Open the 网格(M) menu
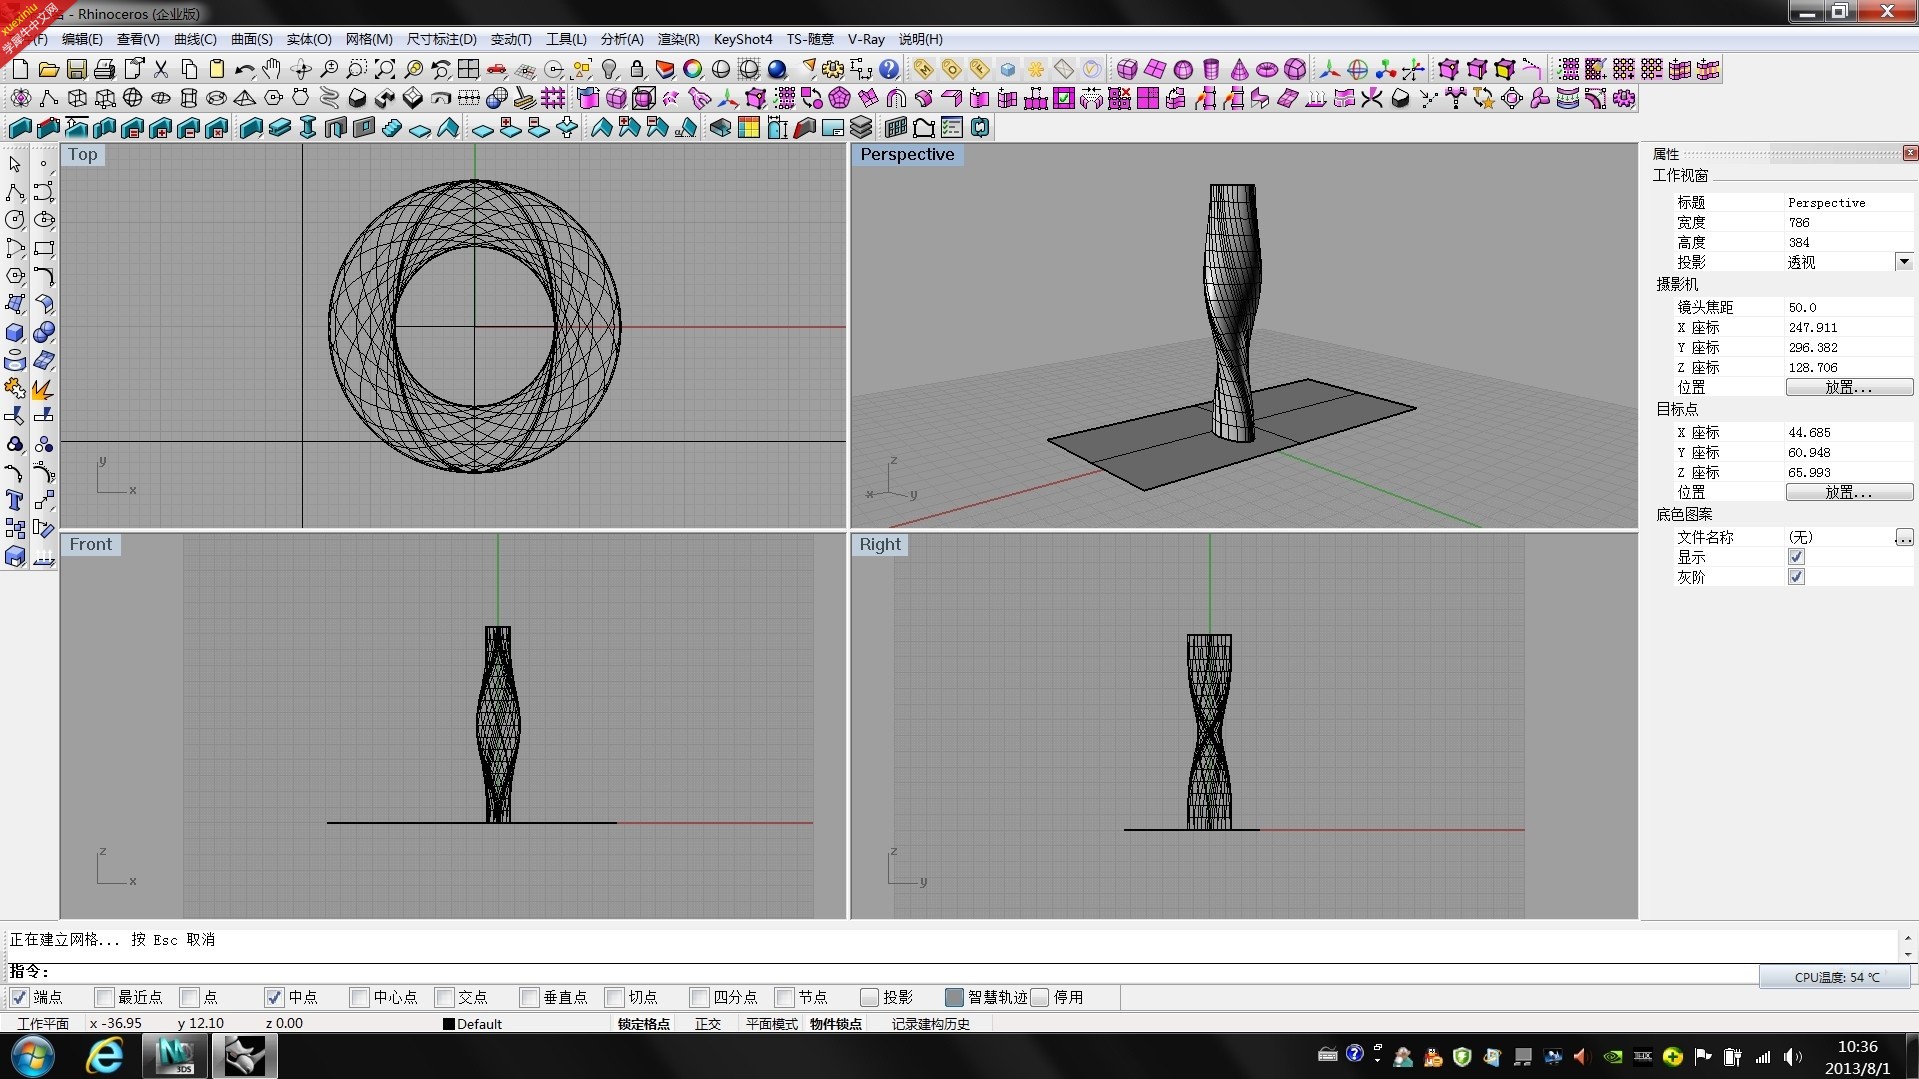Image resolution: width=1919 pixels, height=1079 pixels. coord(369,39)
